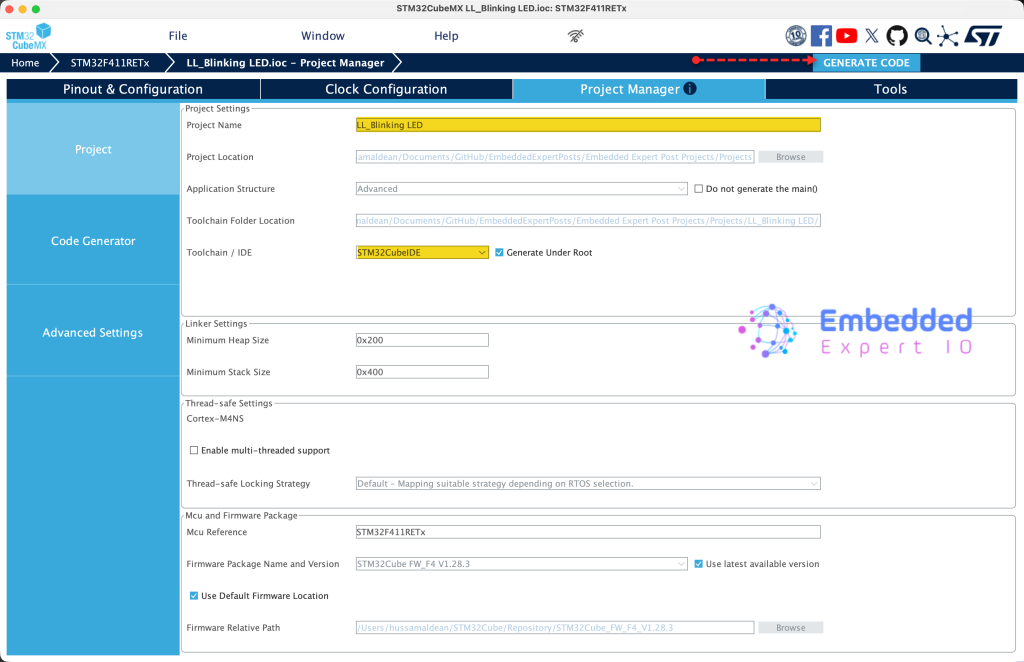Open the YouTube channel icon
The image size is (1024, 662).
(x=846, y=36)
